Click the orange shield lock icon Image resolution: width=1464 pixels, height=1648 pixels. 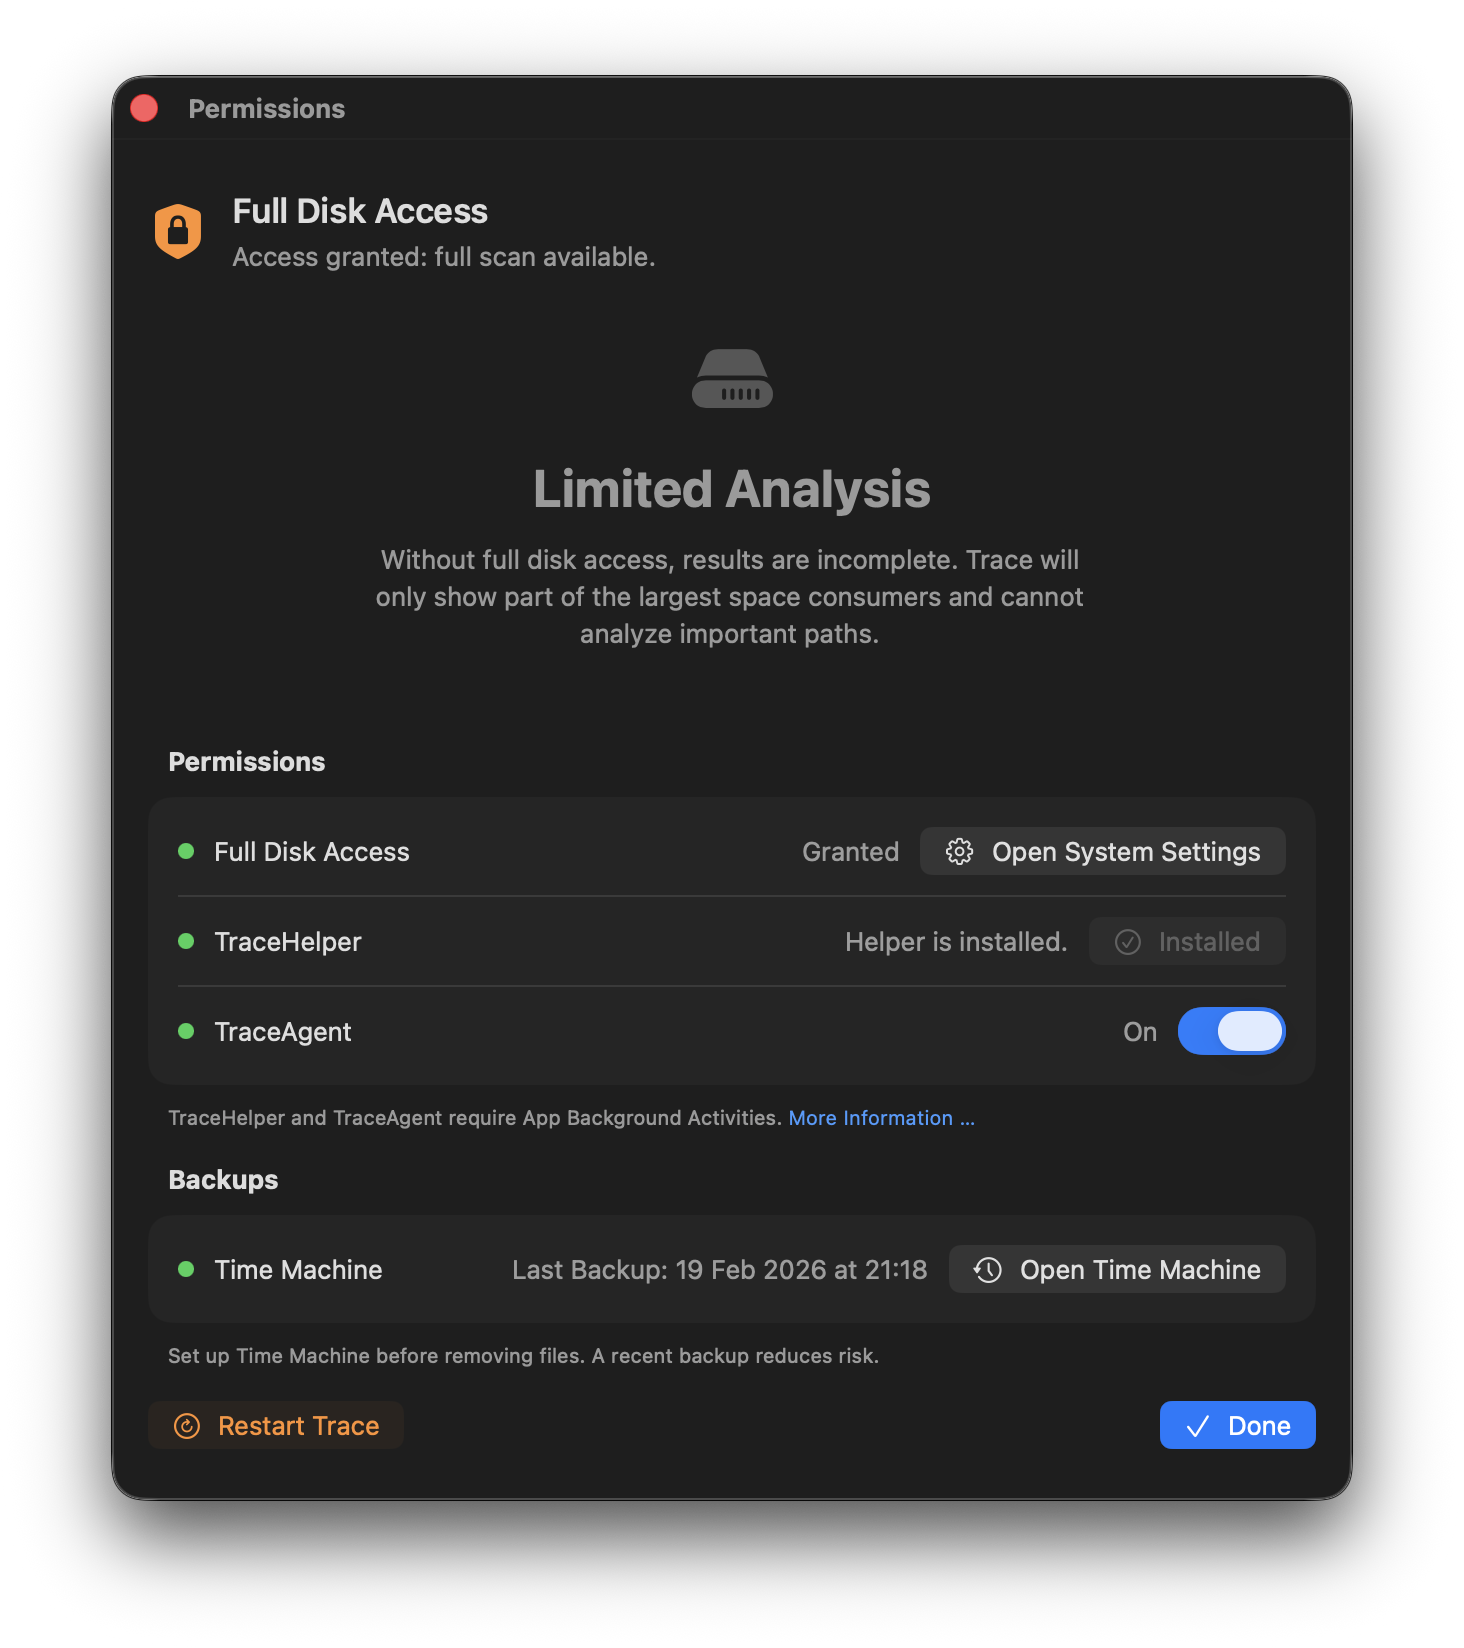click(x=178, y=231)
